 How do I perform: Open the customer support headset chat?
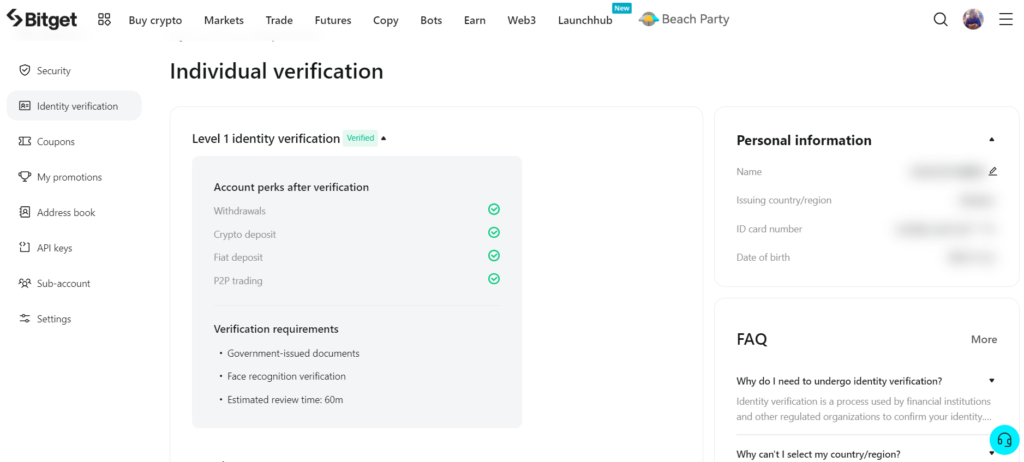(x=1004, y=440)
